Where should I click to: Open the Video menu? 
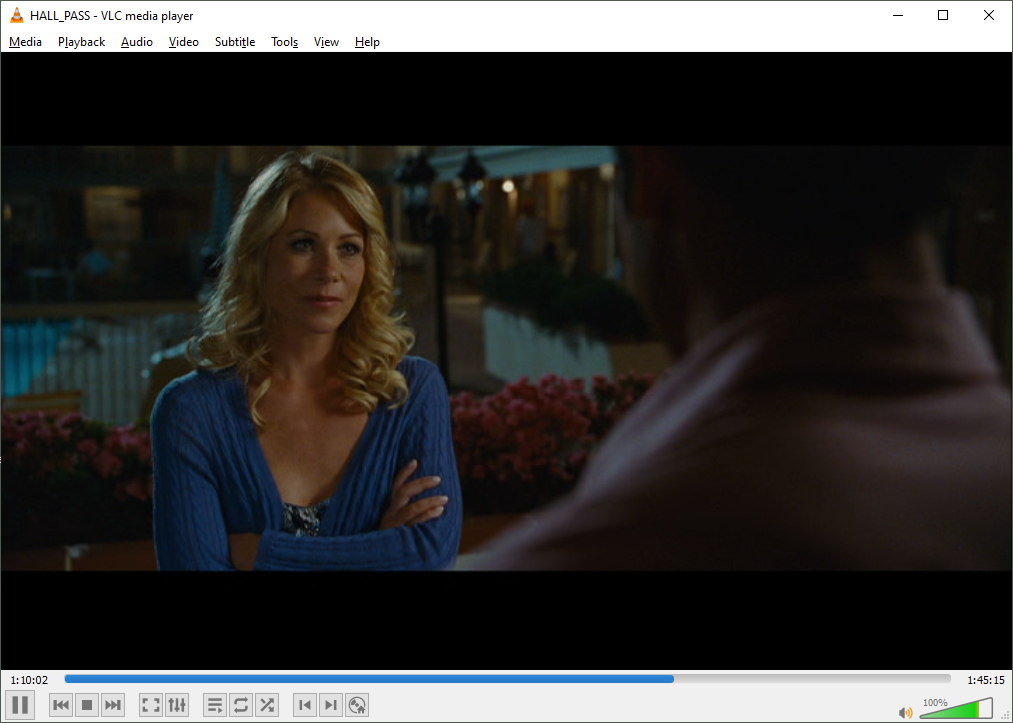click(183, 42)
